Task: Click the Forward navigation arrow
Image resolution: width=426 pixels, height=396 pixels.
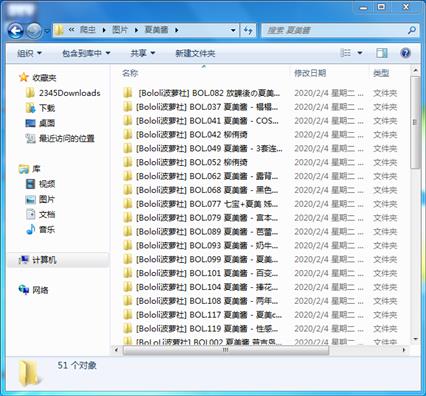Action: coord(34,31)
